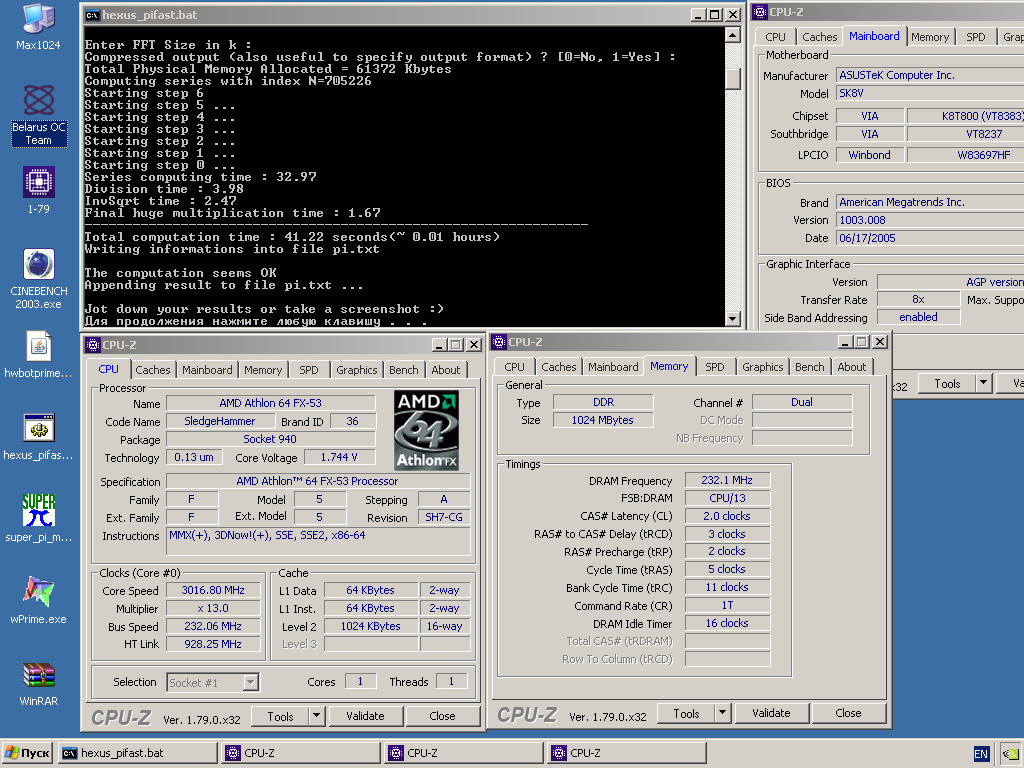Viewport: 1024px width, 768px height.
Task: Open hwbotprime desktop icon
Action: [39, 355]
